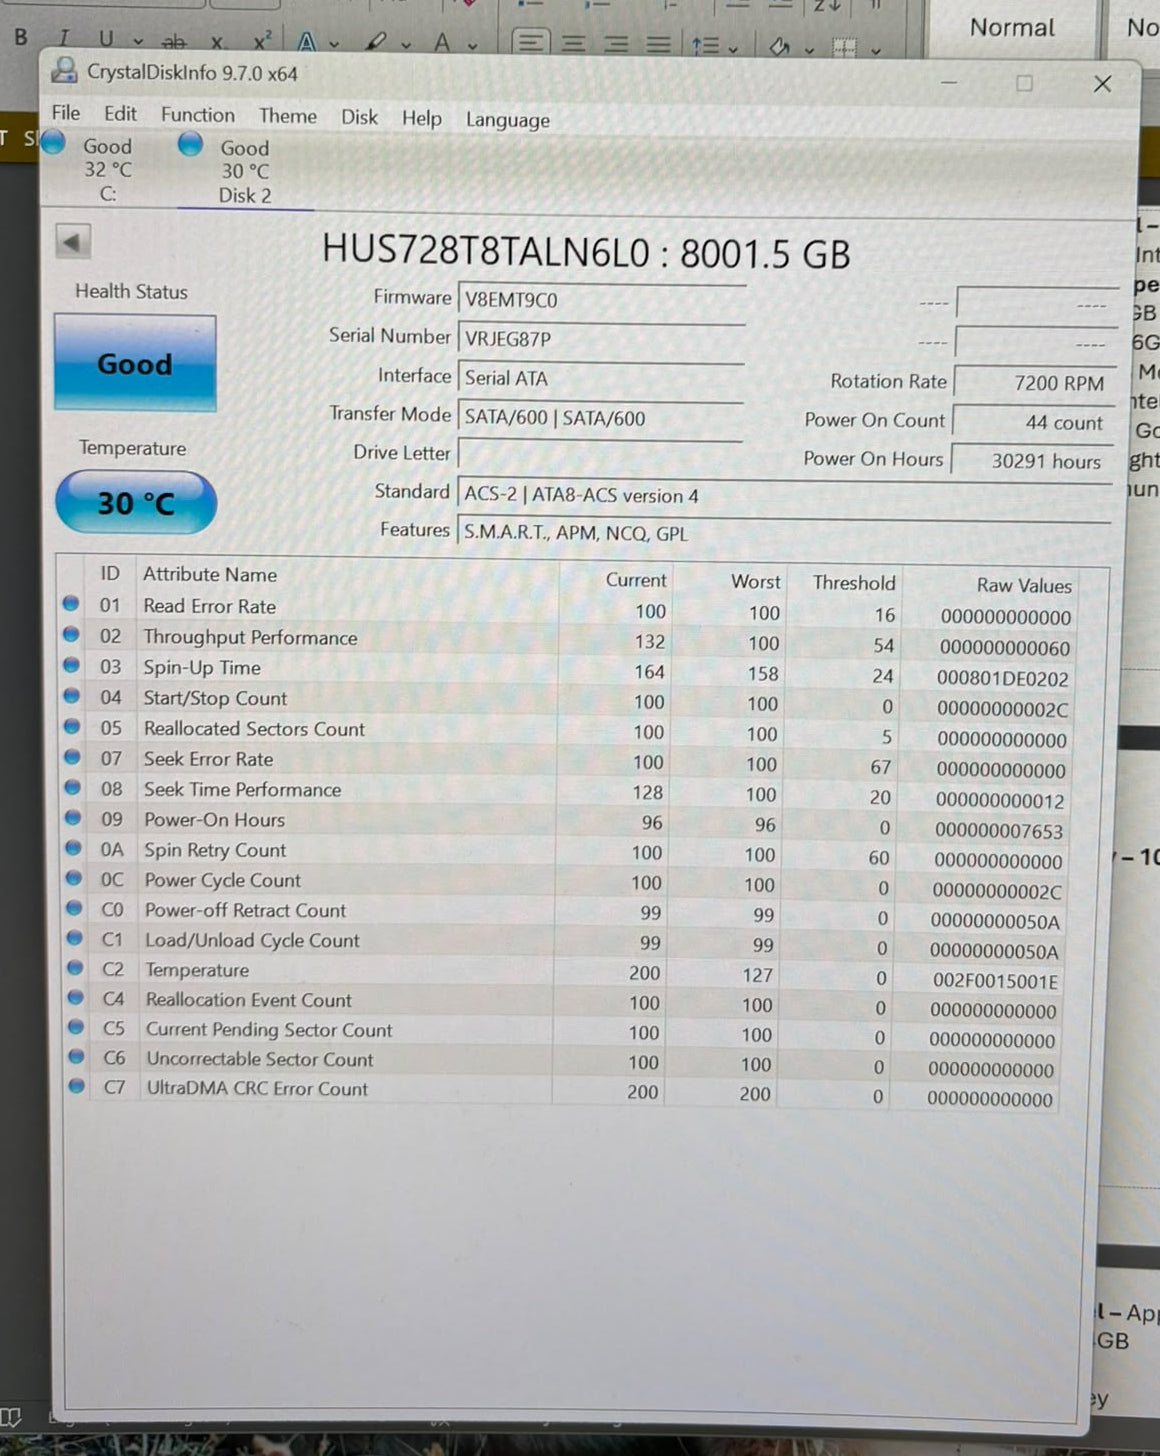This screenshot has width=1160, height=1456.
Task: Click the Reallocated Sectors Count attribute name
Action: (x=254, y=729)
